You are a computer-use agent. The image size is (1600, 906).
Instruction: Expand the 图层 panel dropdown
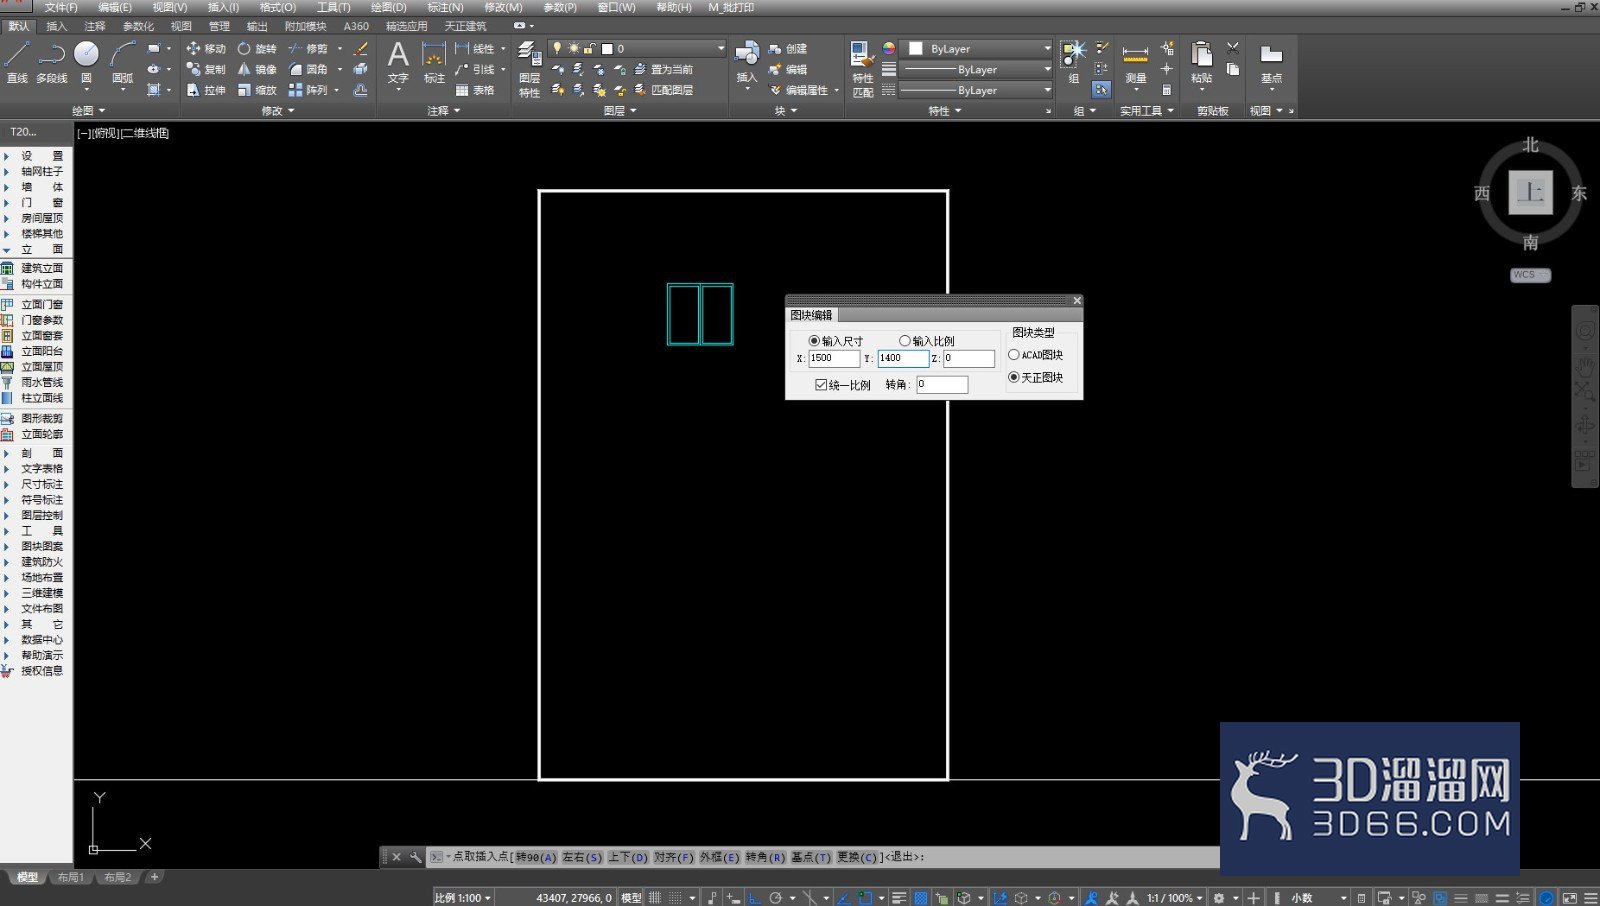620,111
